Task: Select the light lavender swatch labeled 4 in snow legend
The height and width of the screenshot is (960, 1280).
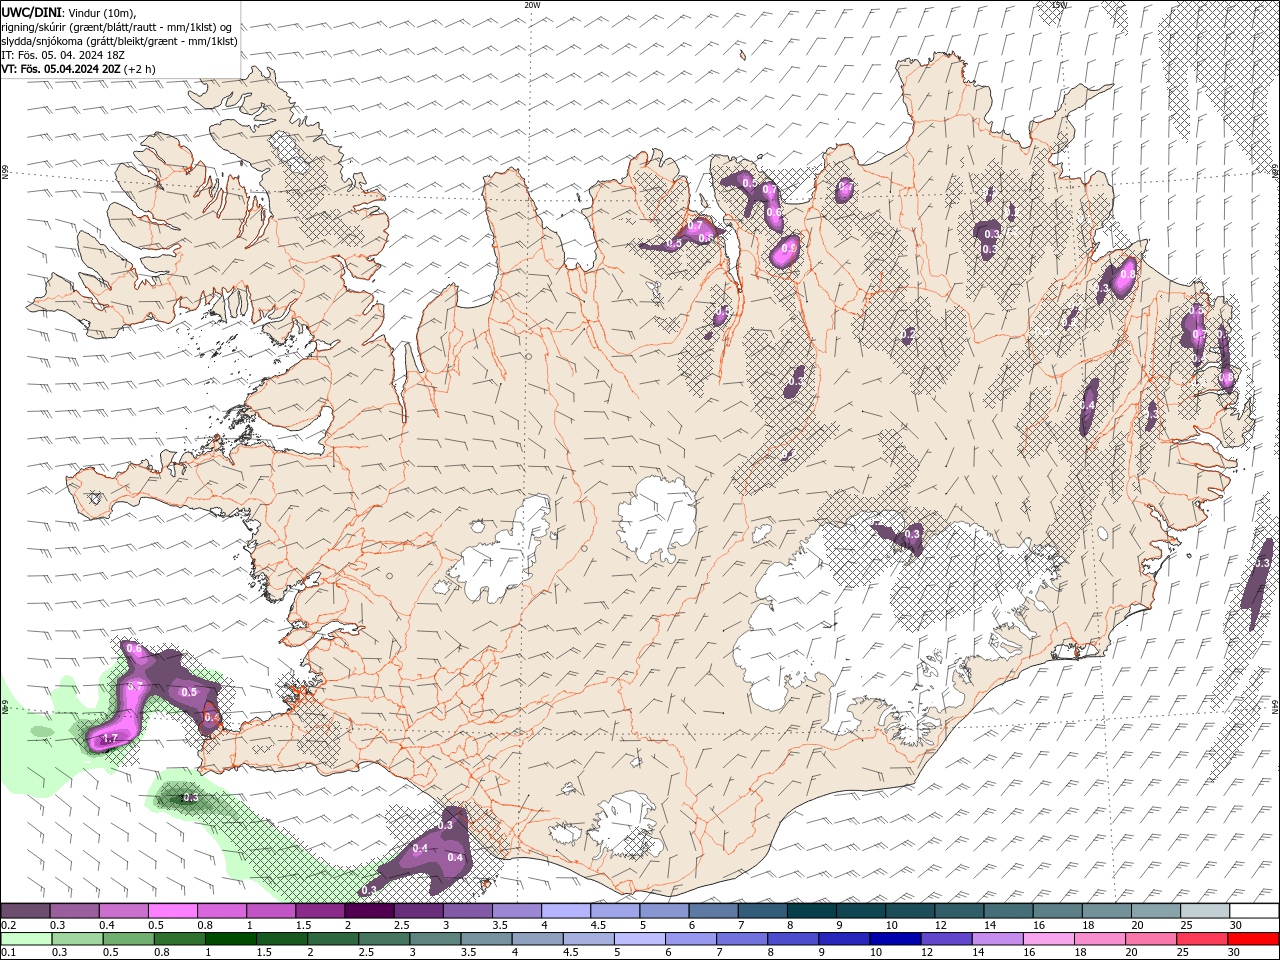Action: click(x=566, y=911)
